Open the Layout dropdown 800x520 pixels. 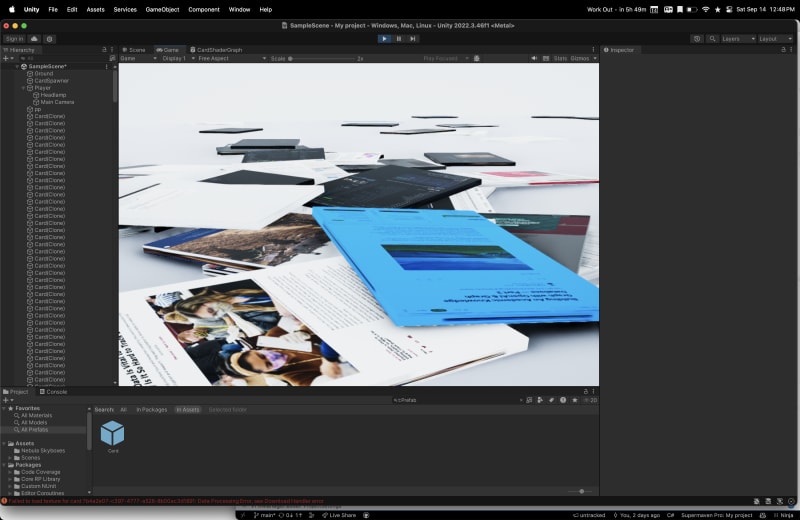[775, 39]
